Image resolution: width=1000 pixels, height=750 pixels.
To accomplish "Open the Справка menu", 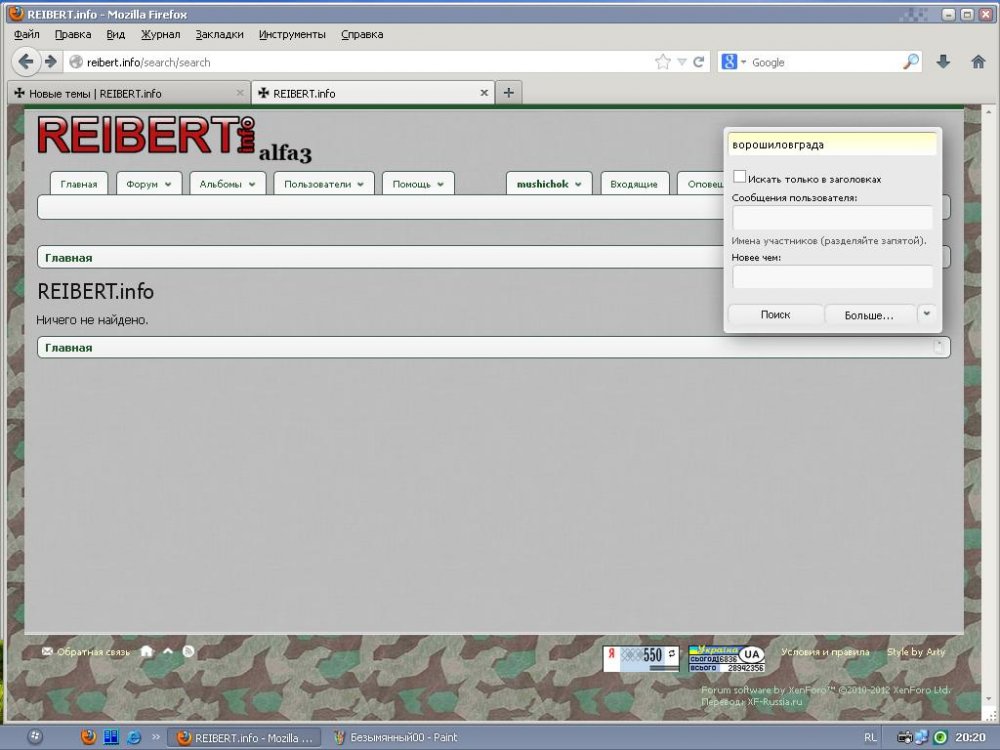I will coord(362,34).
